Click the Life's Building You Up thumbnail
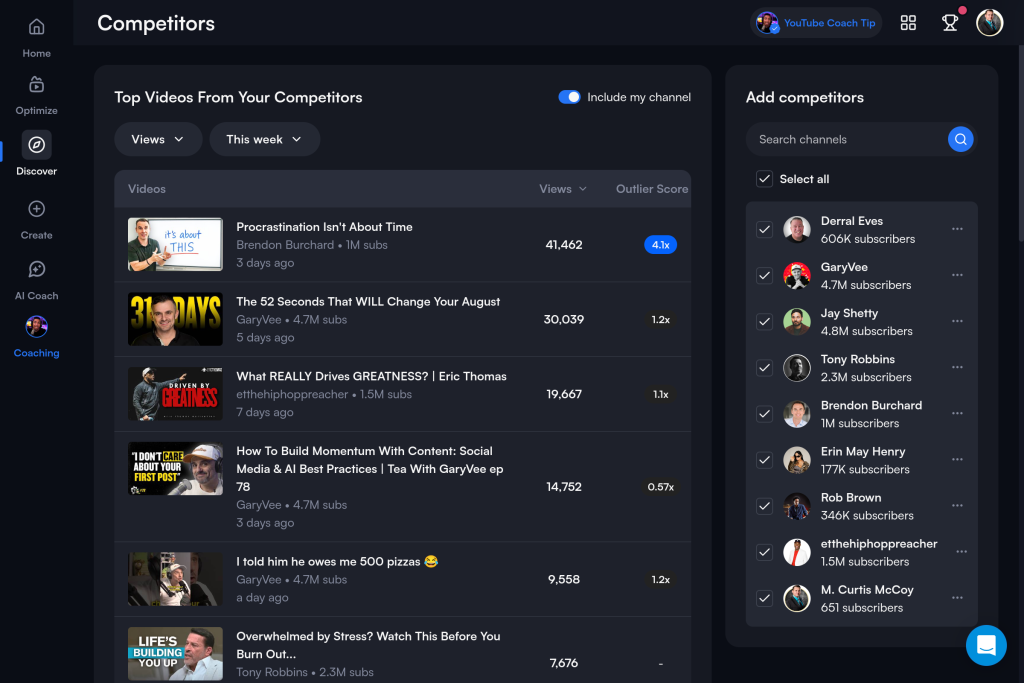This screenshot has height=683, width=1024. (175, 654)
